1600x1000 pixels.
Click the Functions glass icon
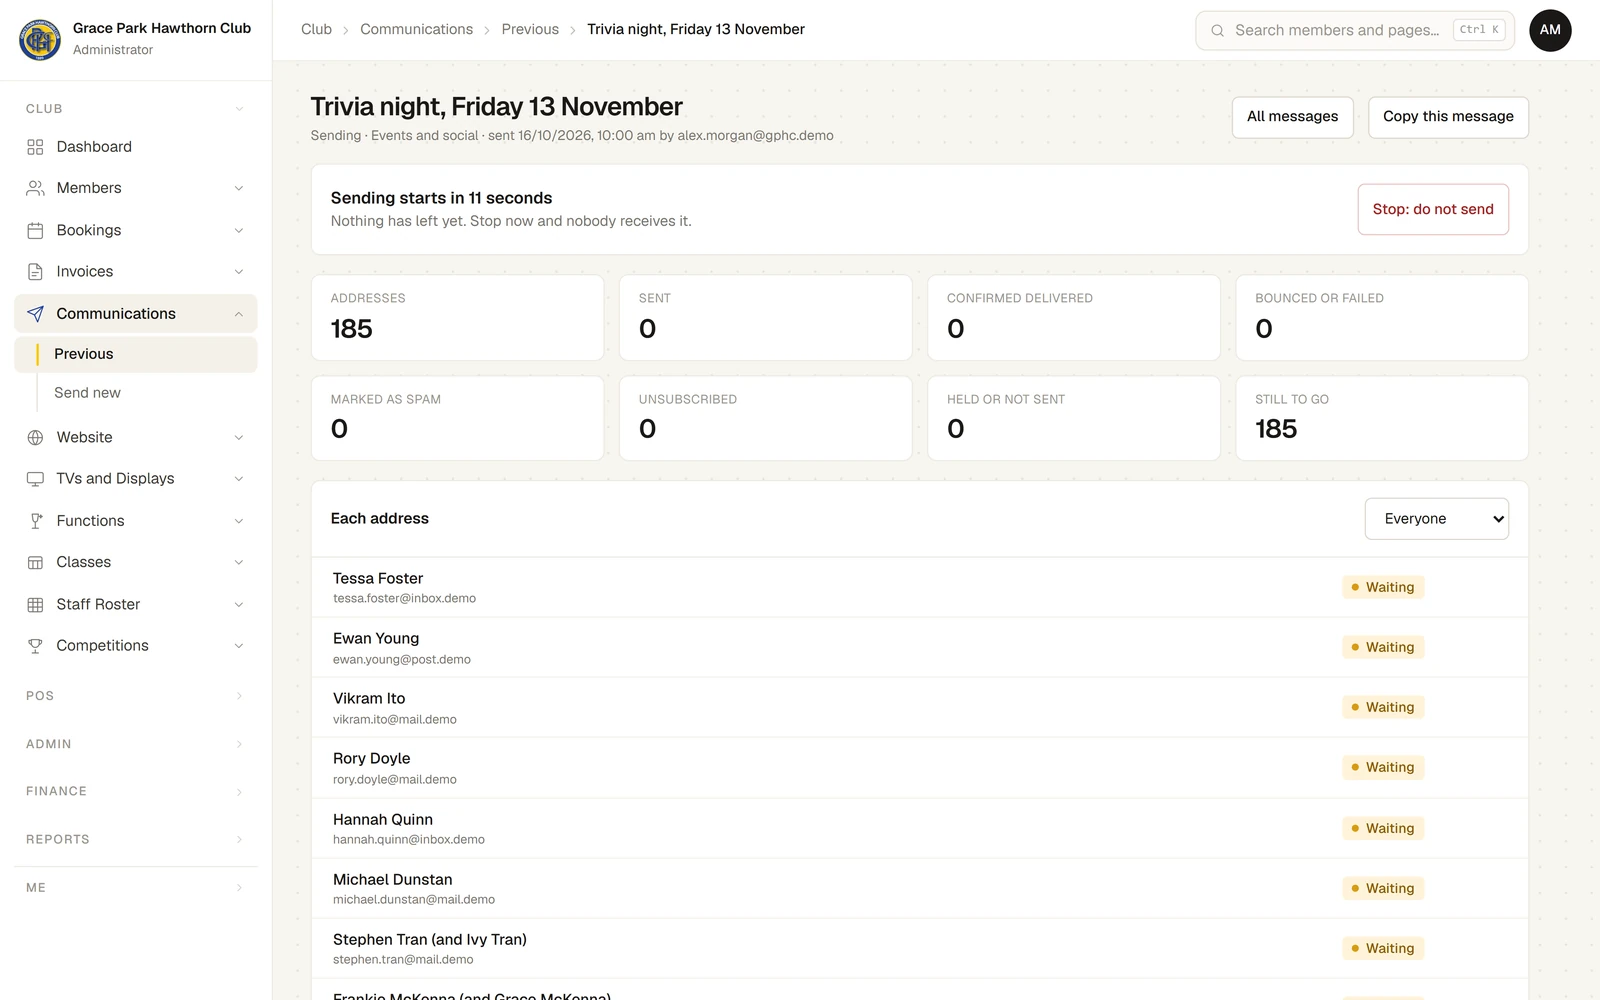coord(35,521)
